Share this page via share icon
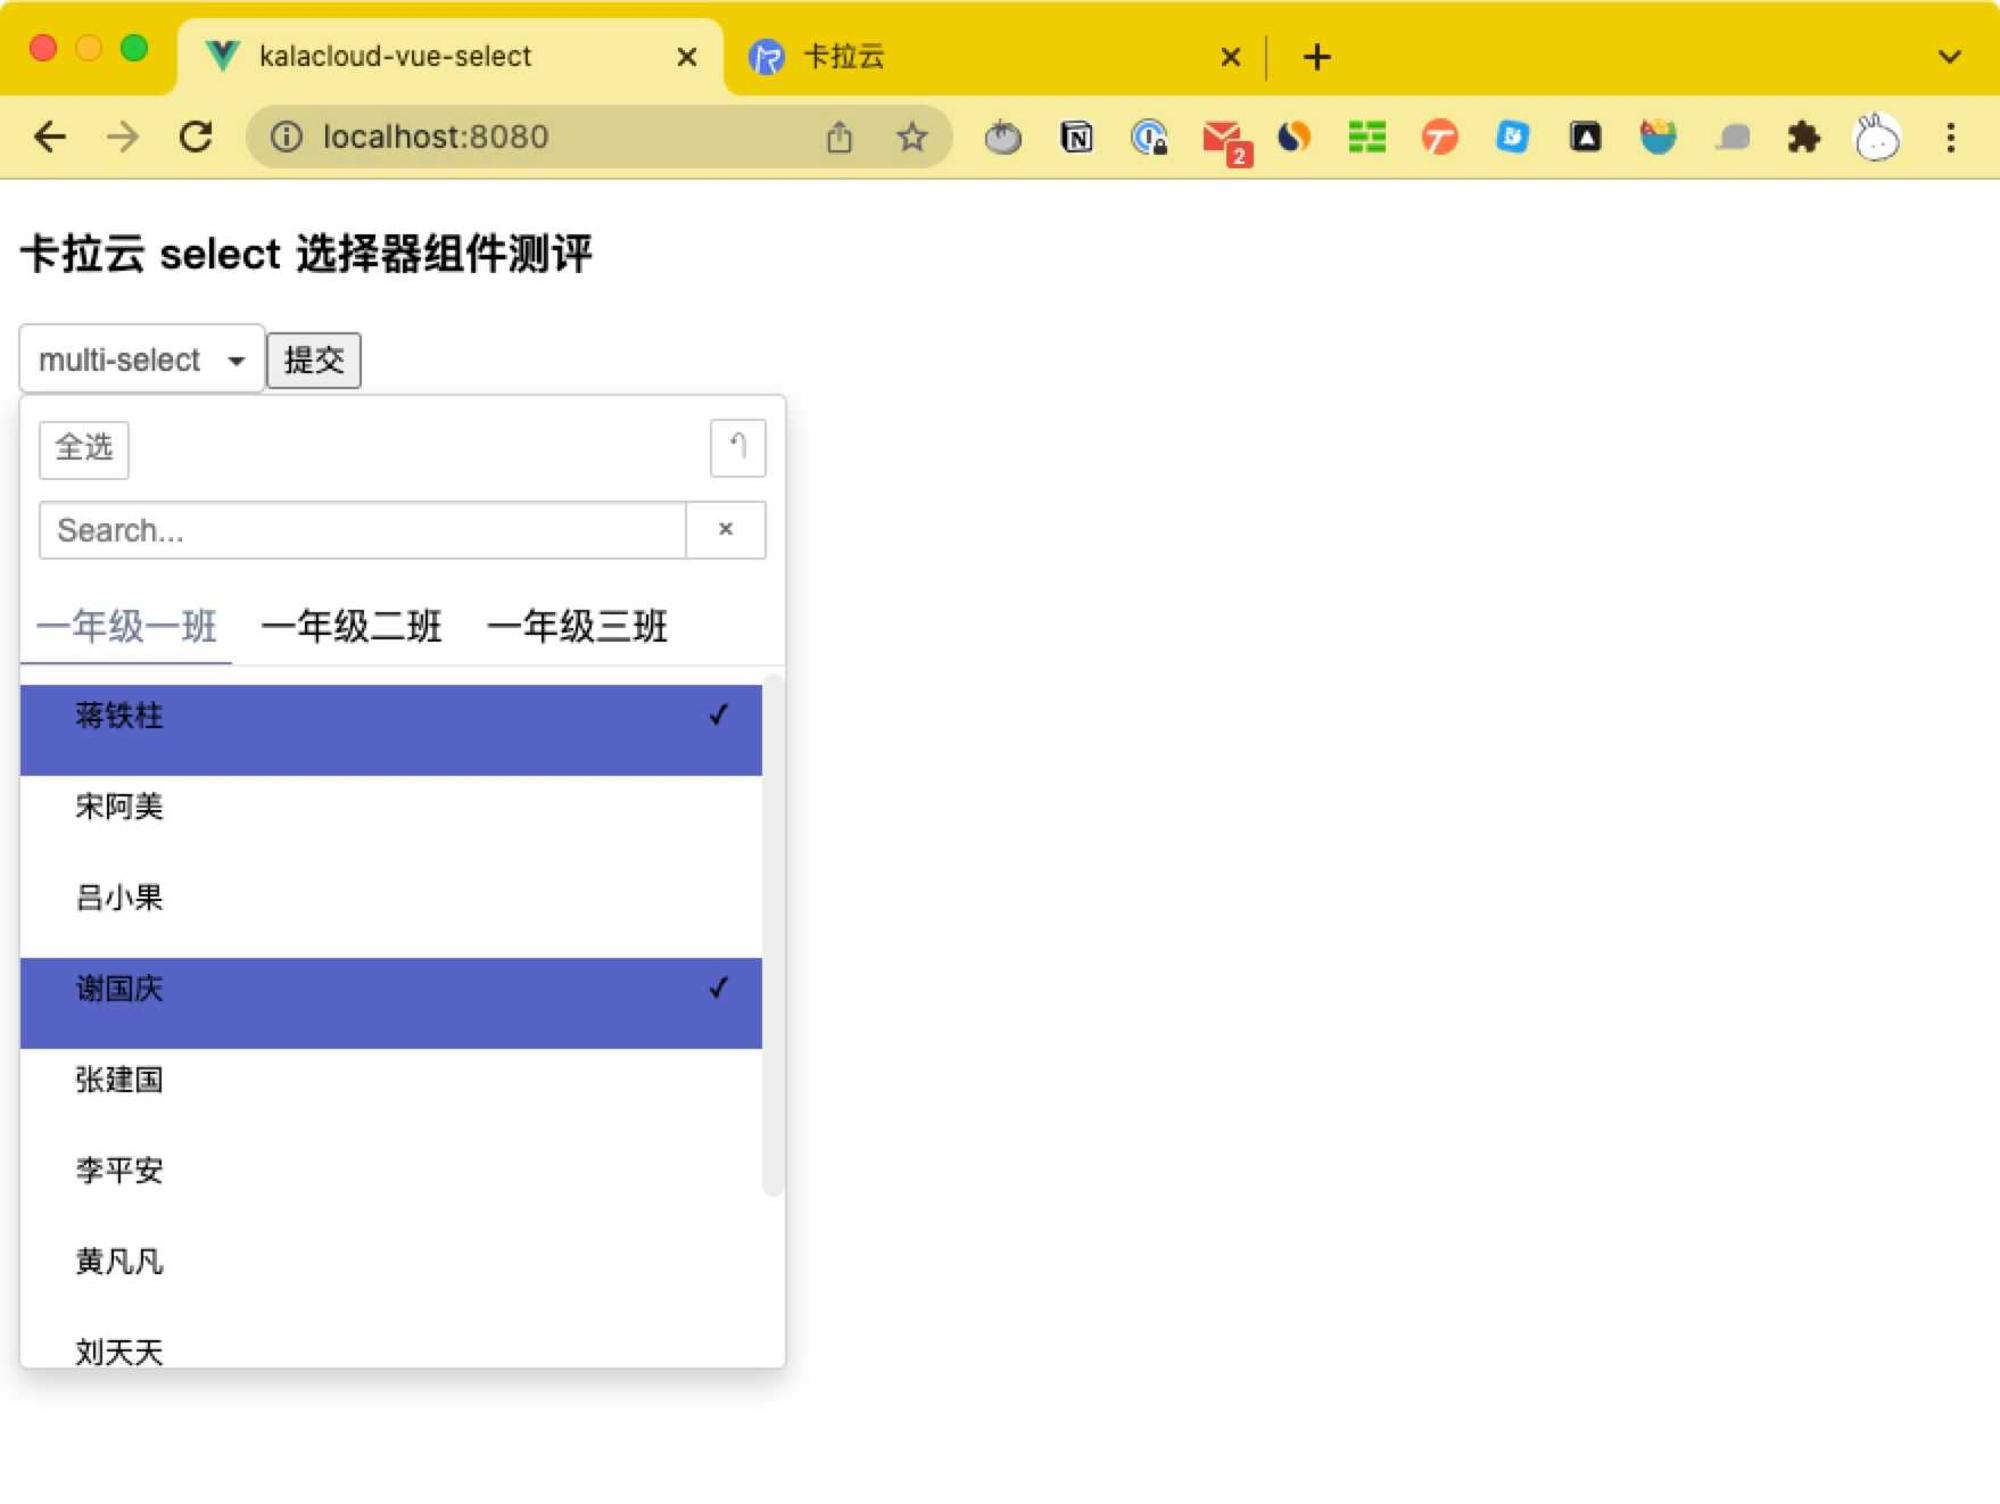 [x=840, y=136]
